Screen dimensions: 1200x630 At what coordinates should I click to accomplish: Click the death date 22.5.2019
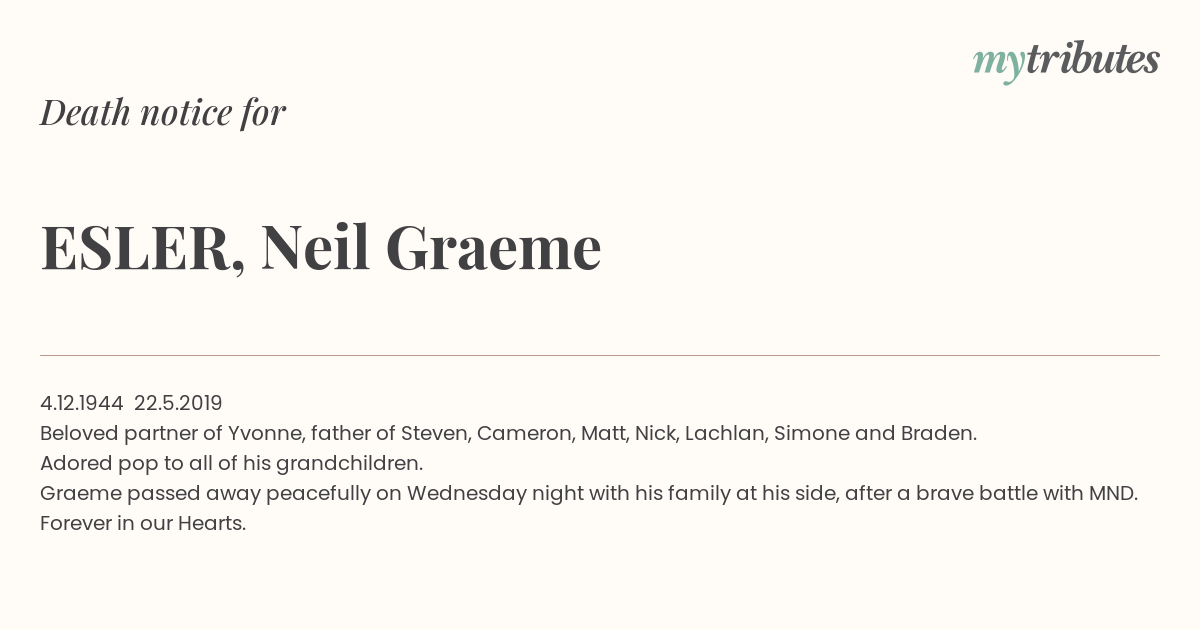178,403
